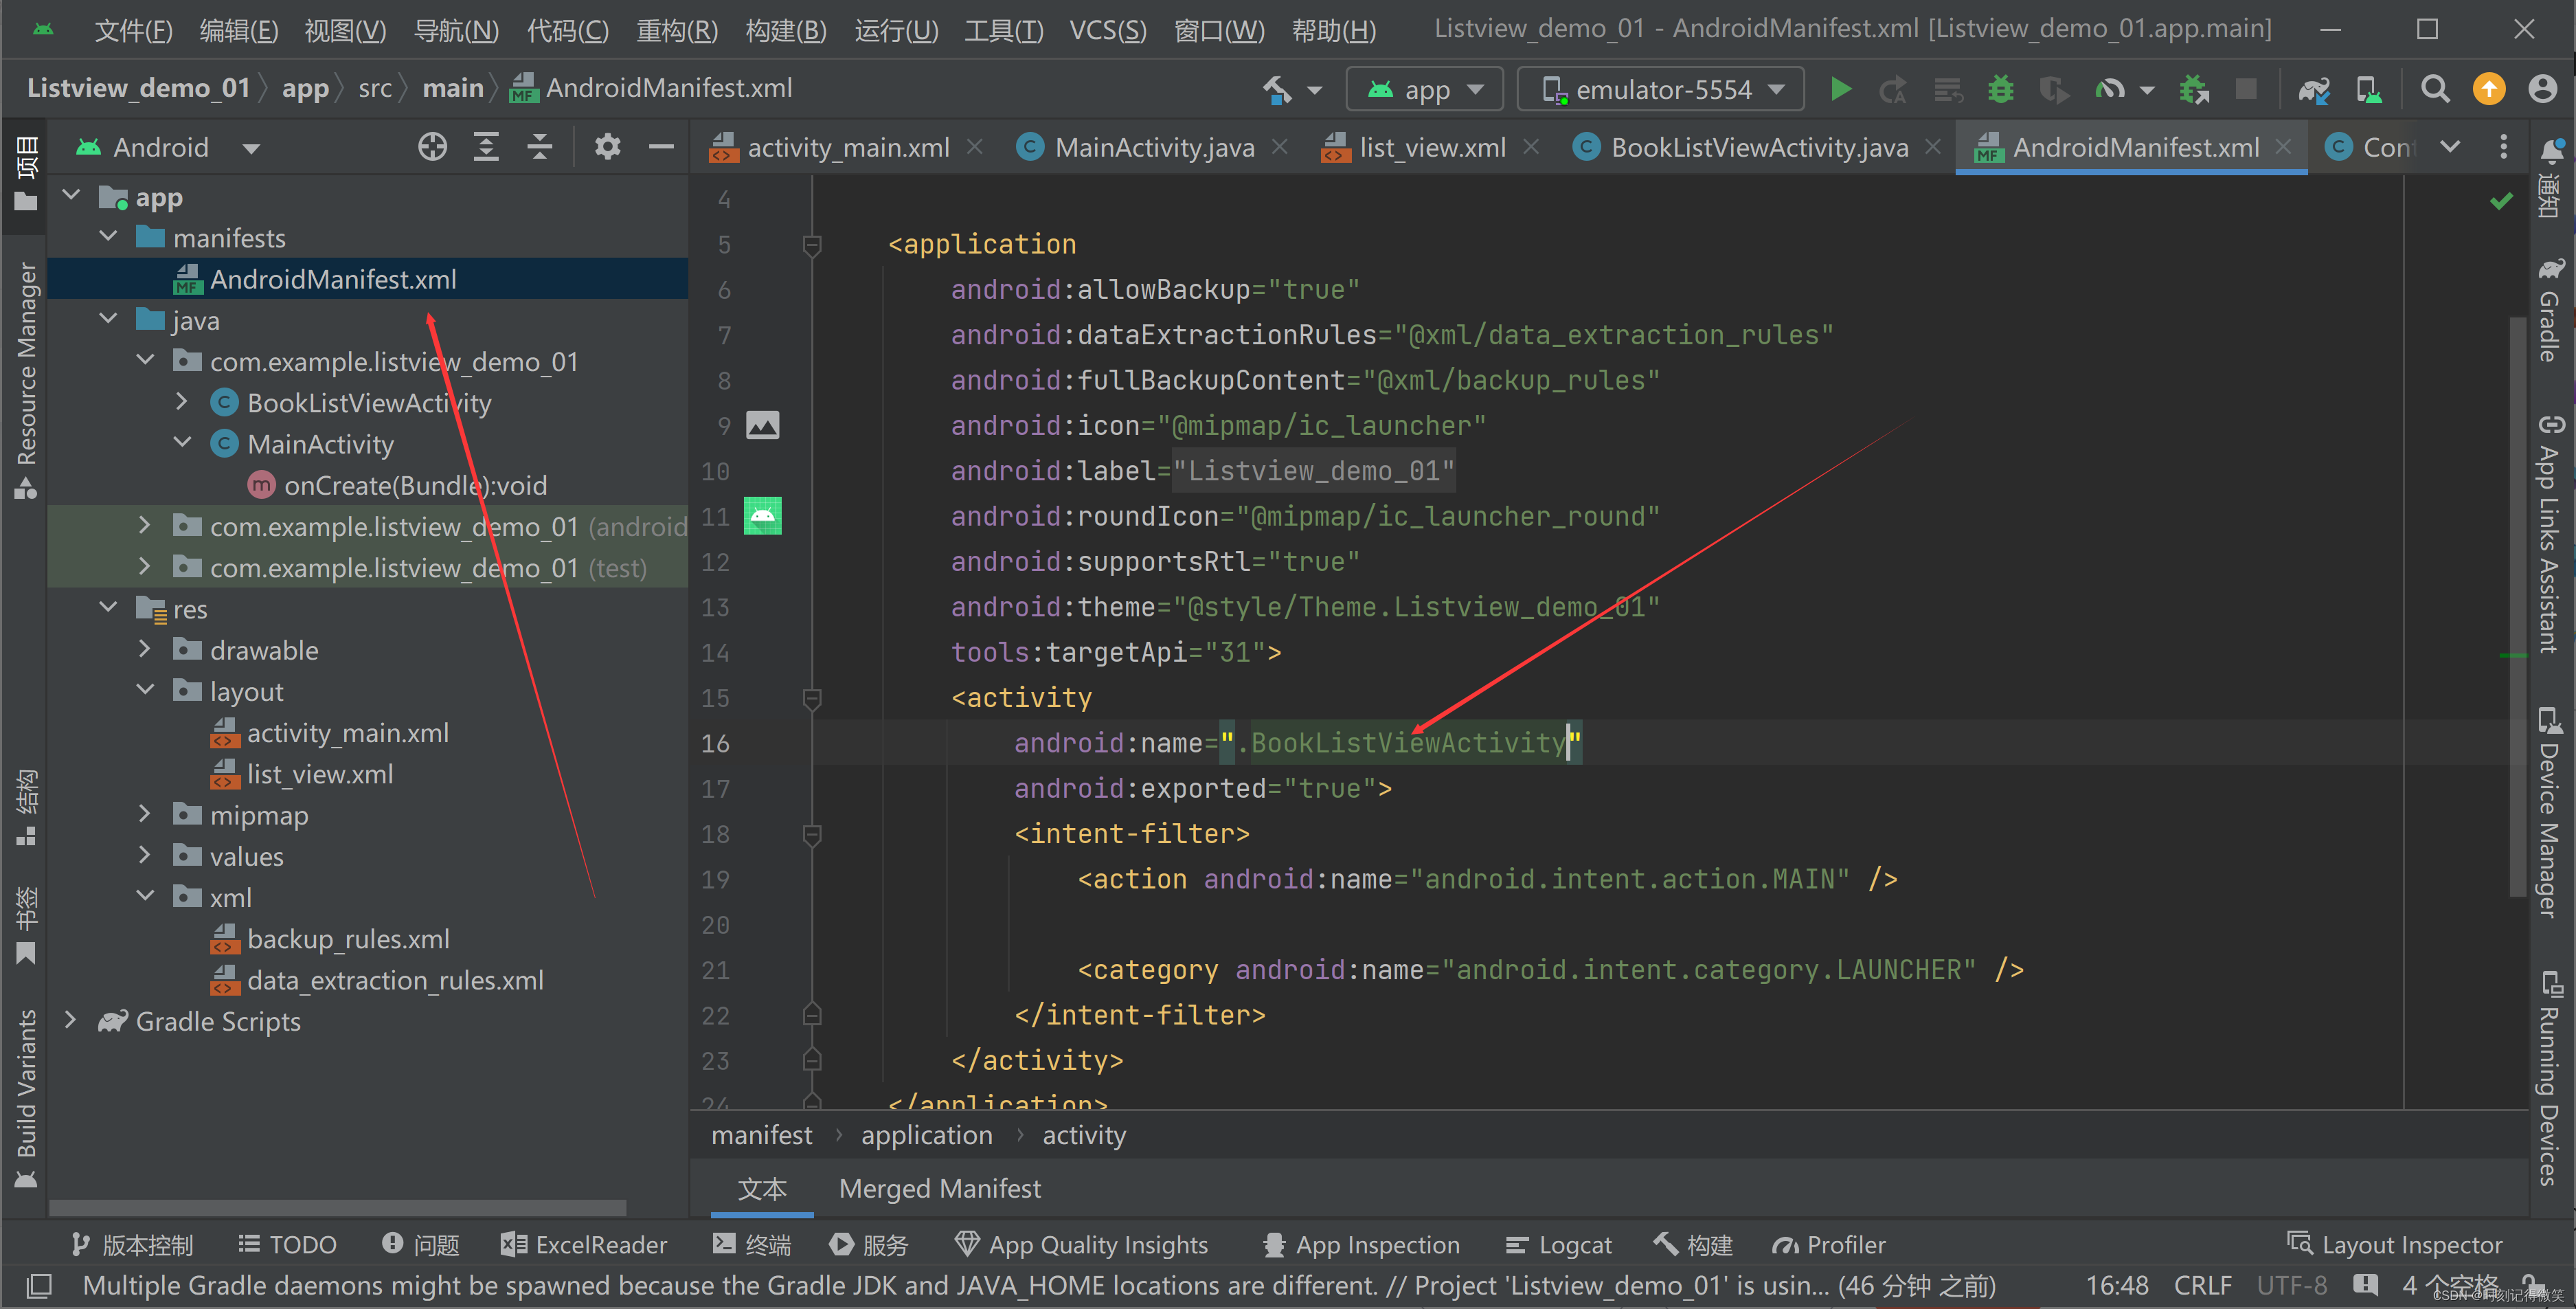The width and height of the screenshot is (2576, 1309).
Task: Open the Android project view dropdown
Action: (168, 147)
